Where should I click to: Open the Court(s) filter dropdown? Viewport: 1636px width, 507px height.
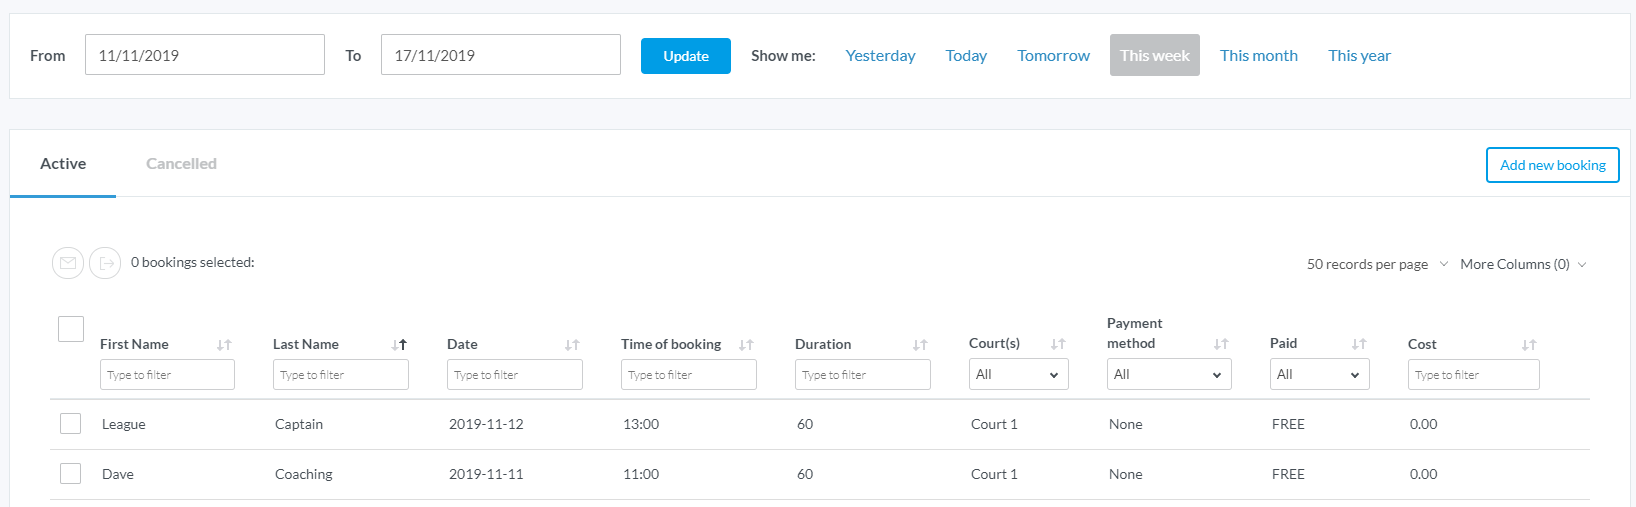[1018, 374]
